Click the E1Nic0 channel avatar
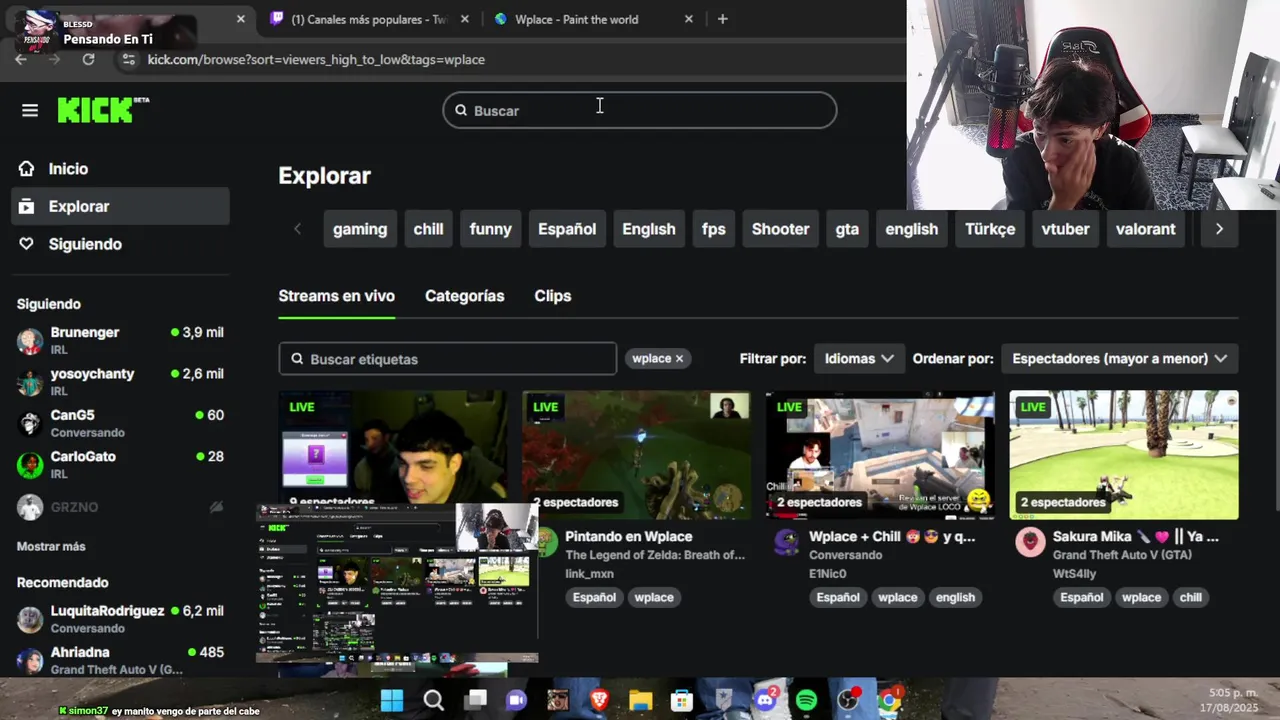The height and width of the screenshot is (720, 1280). pos(787,542)
